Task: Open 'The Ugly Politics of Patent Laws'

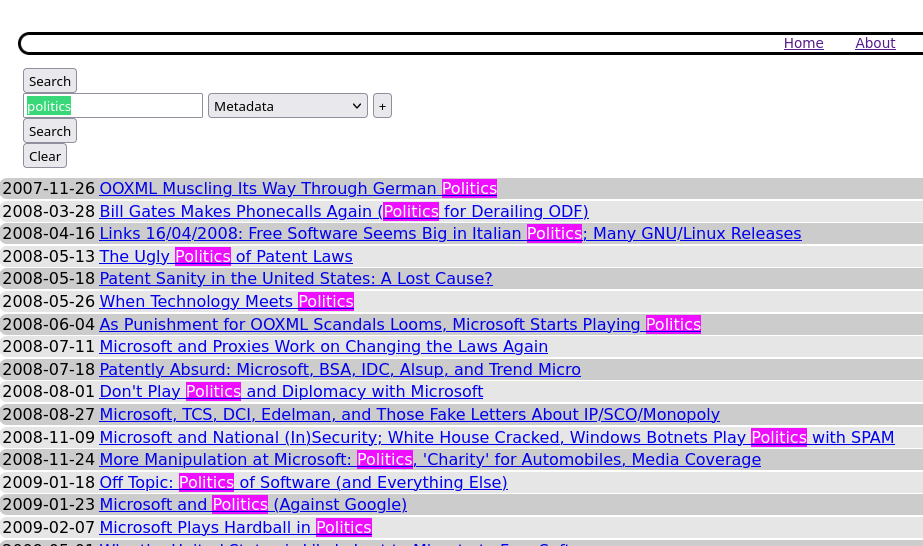Action: pos(226,257)
